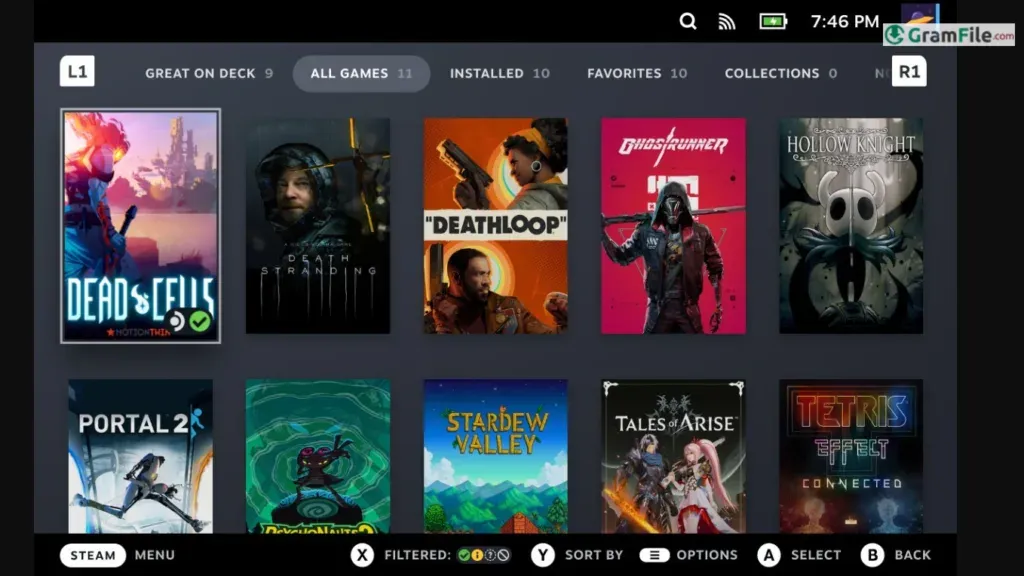Open the wireless network signal icon
Image resolution: width=1024 pixels, height=576 pixels.
click(x=726, y=22)
